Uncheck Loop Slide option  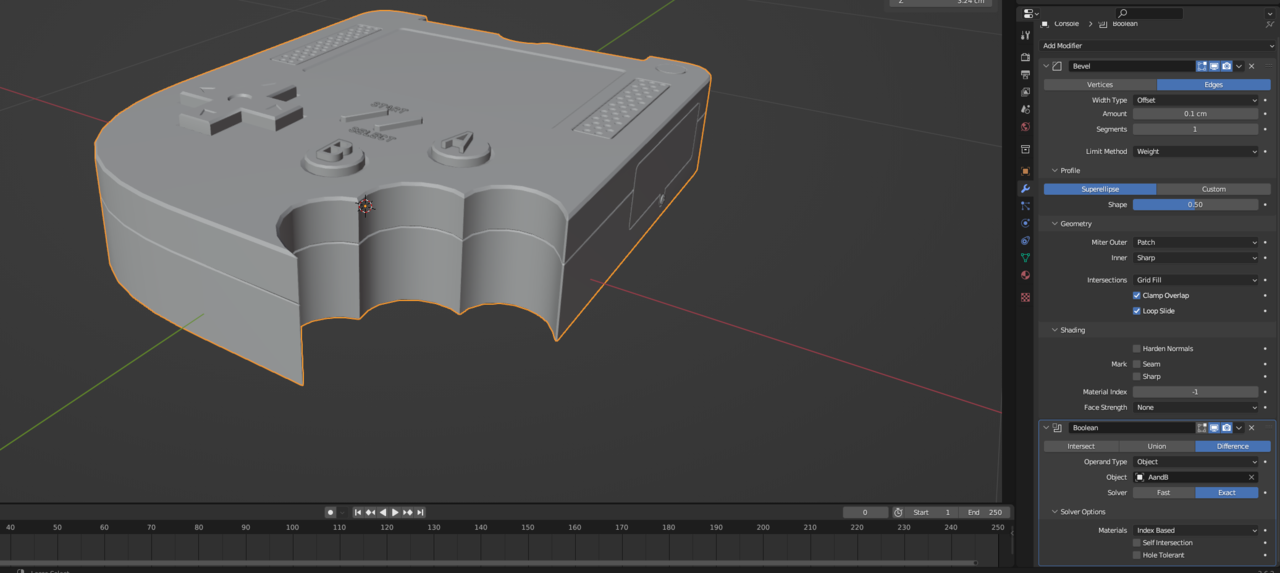pyautogui.click(x=1137, y=311)
